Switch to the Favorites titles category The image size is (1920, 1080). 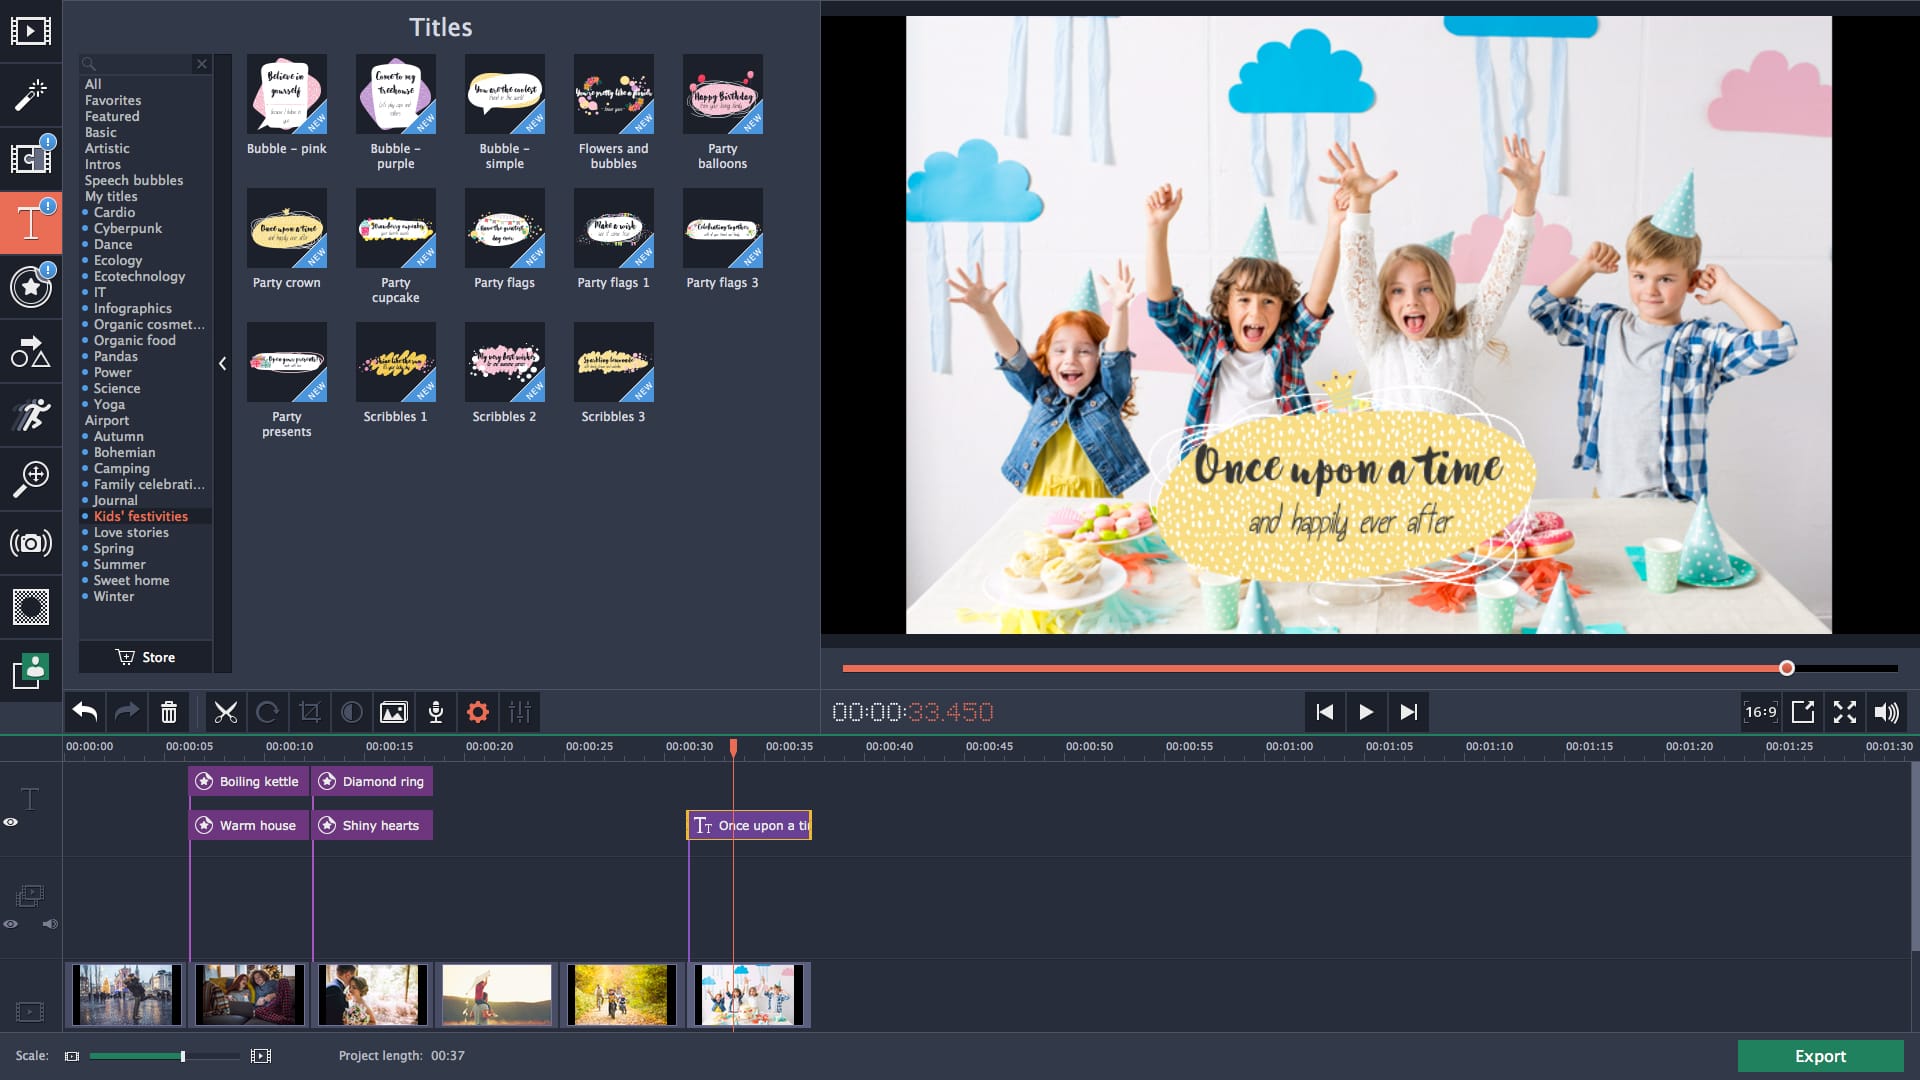point(113,100)
